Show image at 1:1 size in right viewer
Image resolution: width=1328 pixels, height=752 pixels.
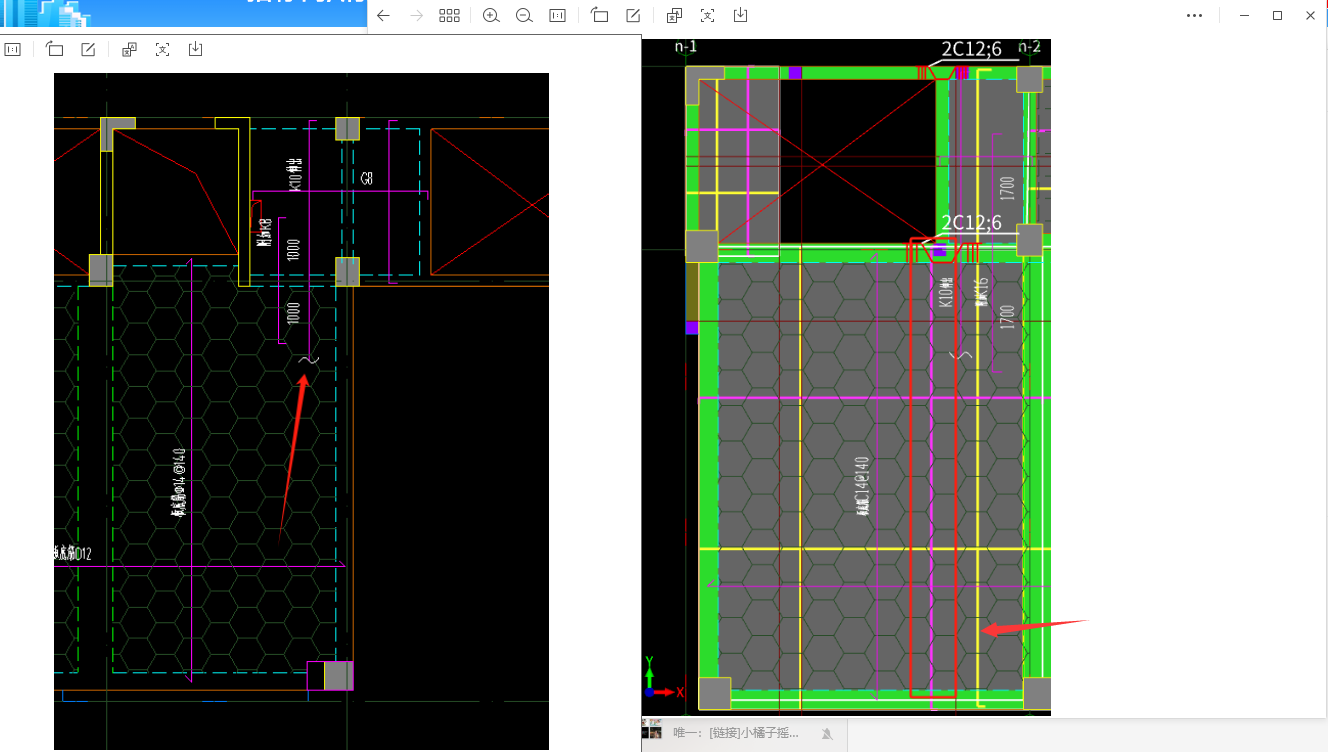557,16
